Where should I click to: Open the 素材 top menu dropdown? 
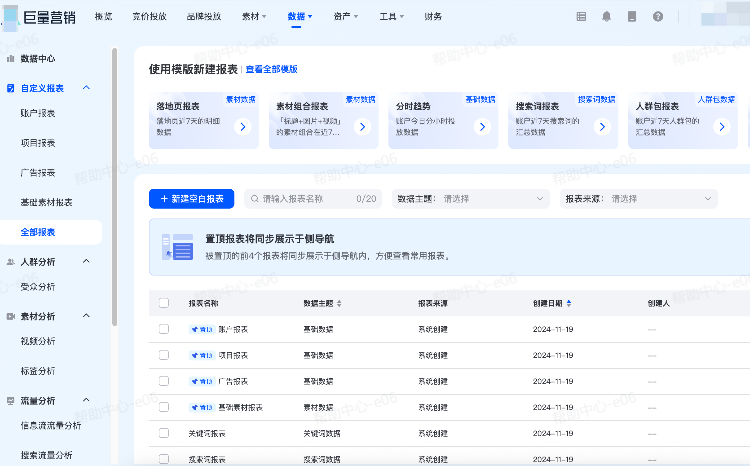coord(254,16)
